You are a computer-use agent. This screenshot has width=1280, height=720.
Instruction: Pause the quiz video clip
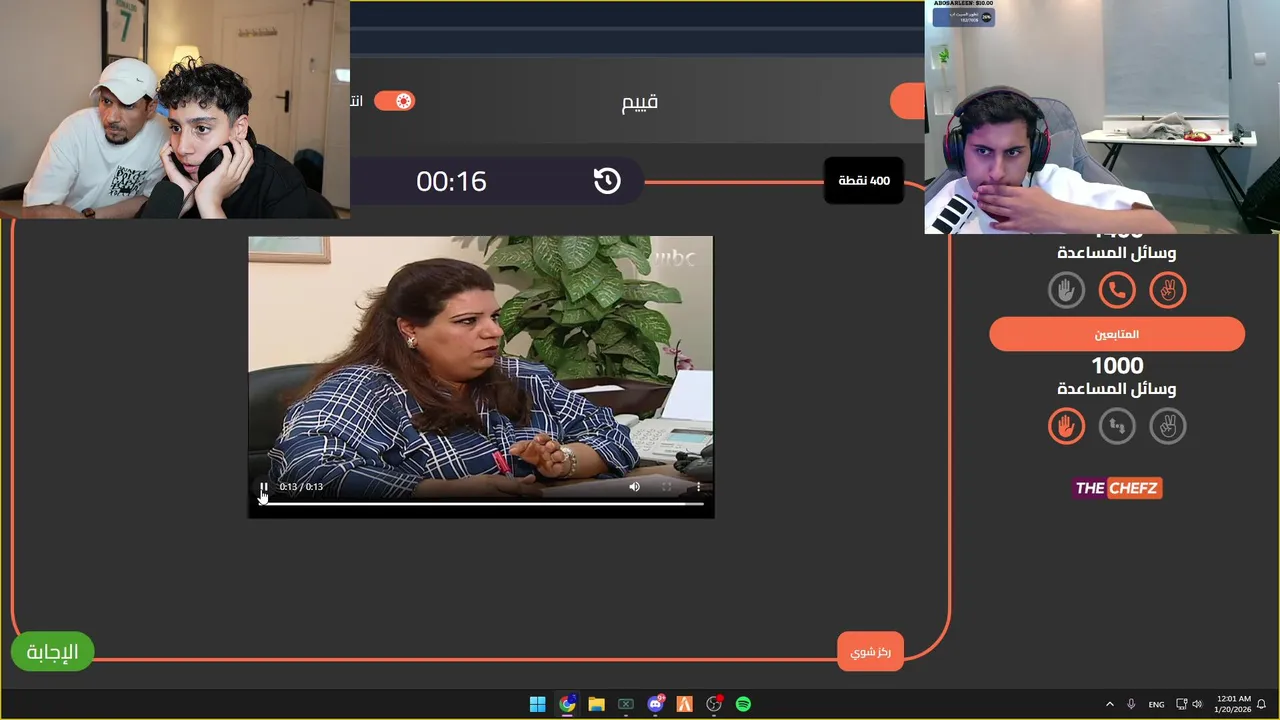[264, 487]
